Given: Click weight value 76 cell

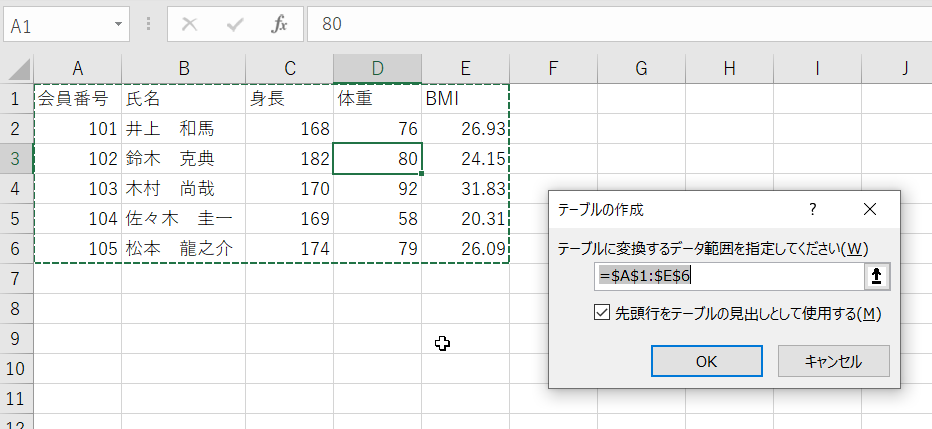Looking at the screenshot, I should click(x=377, y=128).
